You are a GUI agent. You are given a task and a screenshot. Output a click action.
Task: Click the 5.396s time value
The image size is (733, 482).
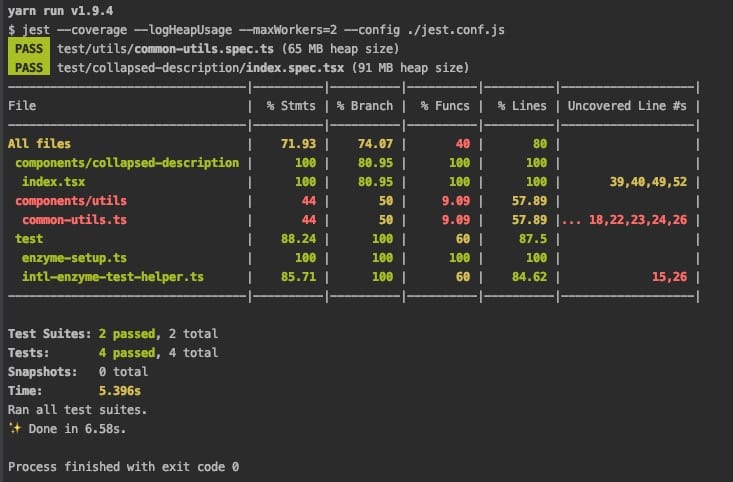(120, 390)
